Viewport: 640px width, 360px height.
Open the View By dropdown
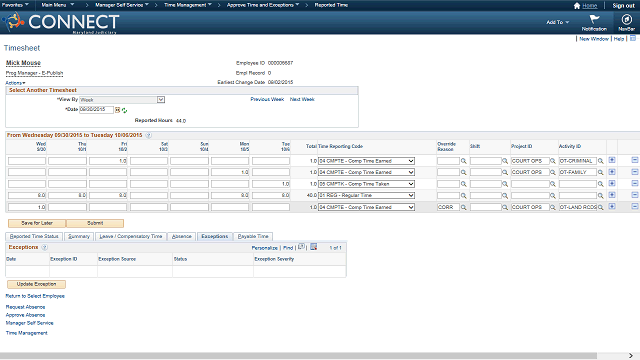[x=122, y=100]
